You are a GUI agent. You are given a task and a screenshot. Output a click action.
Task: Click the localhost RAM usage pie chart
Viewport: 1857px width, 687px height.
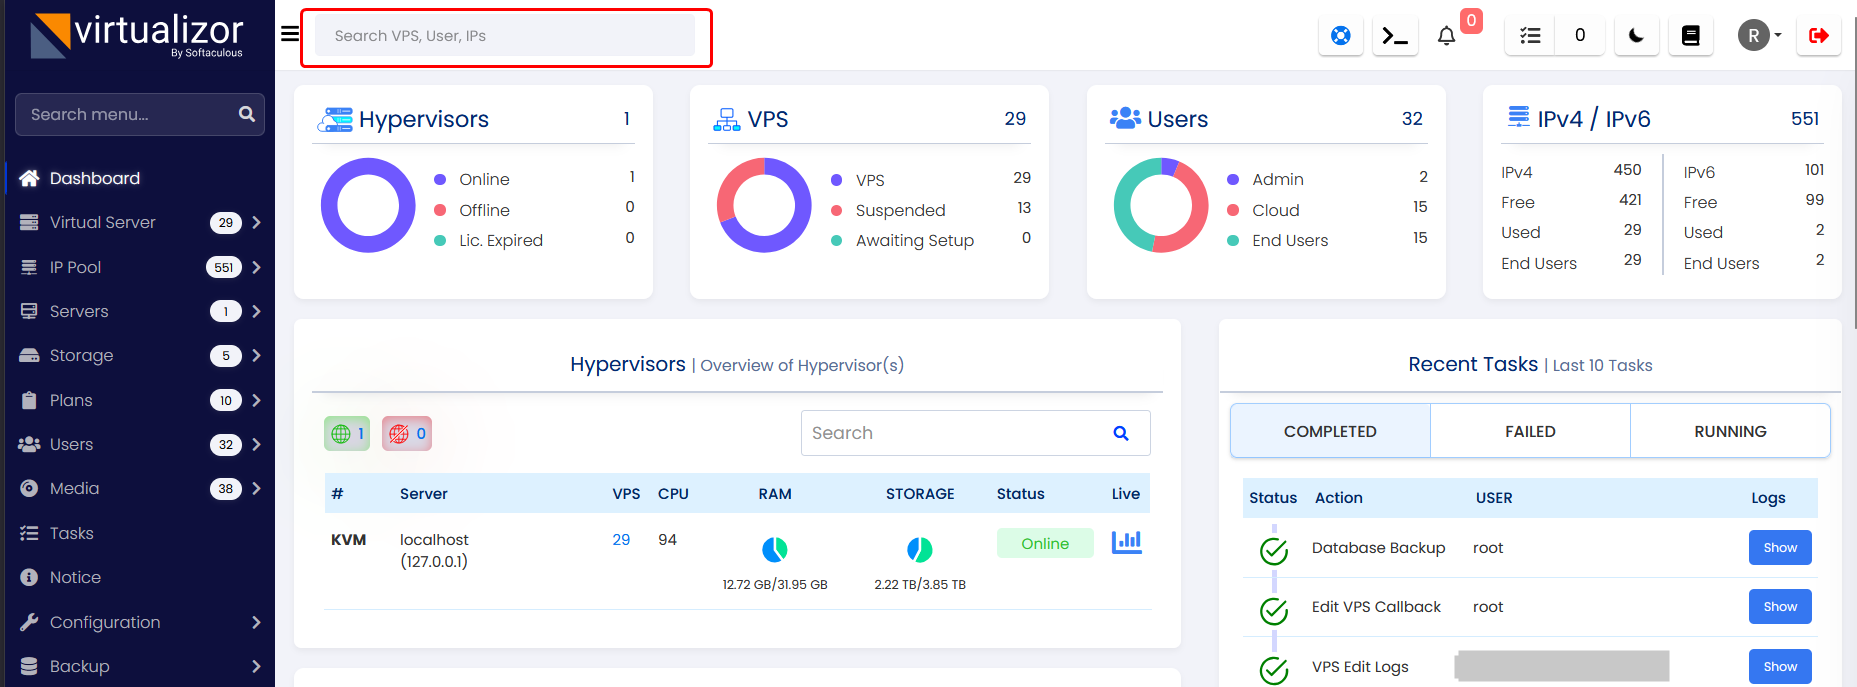(x=775, y=549)
